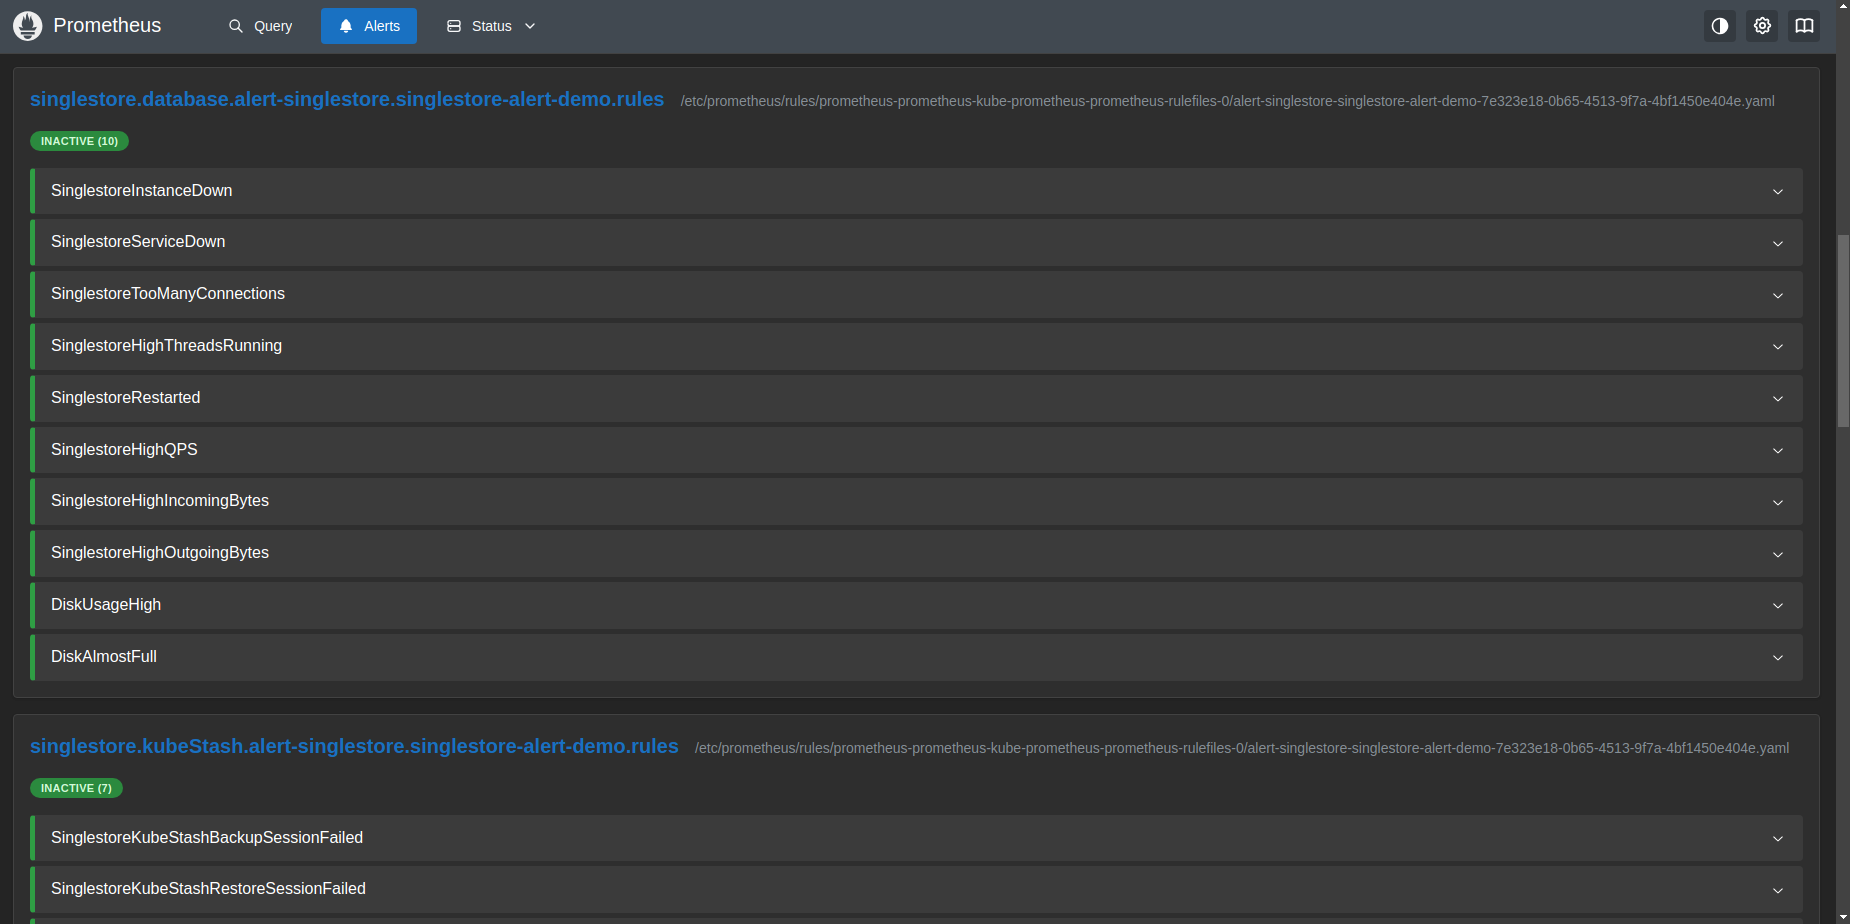Image resolution: width=1850 pixels, height=924 pixels.
Task: Expand SinglestoreKubeStashBackupSessionFailed chevron
Action: (1778, 839)
